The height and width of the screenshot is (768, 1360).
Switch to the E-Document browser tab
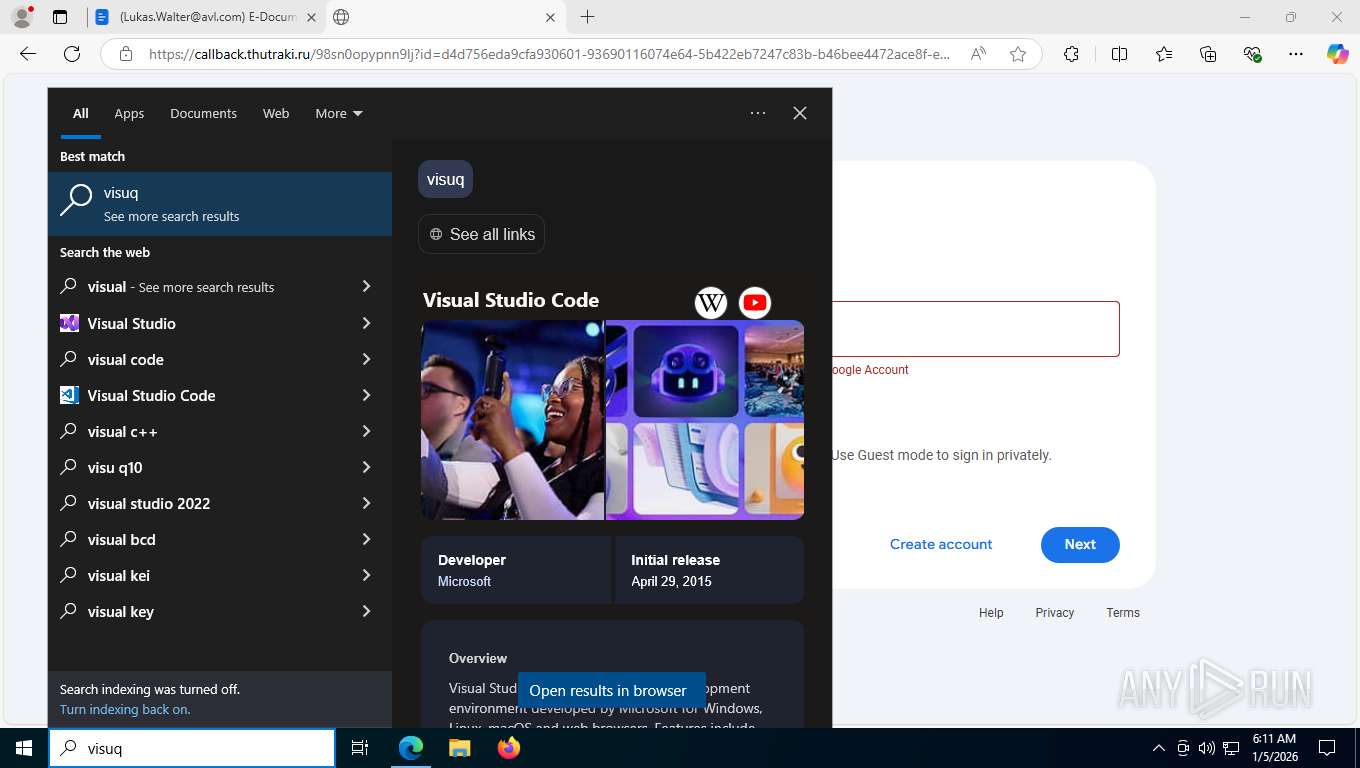(x=205, y=17)
